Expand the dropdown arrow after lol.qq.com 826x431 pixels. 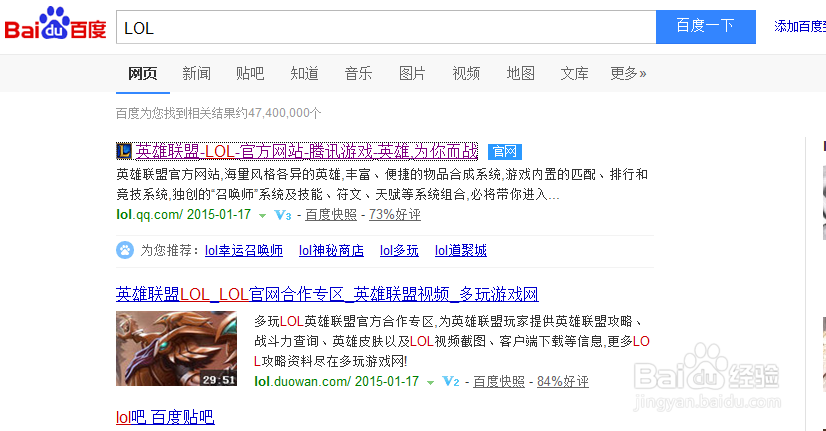(262, 216)
